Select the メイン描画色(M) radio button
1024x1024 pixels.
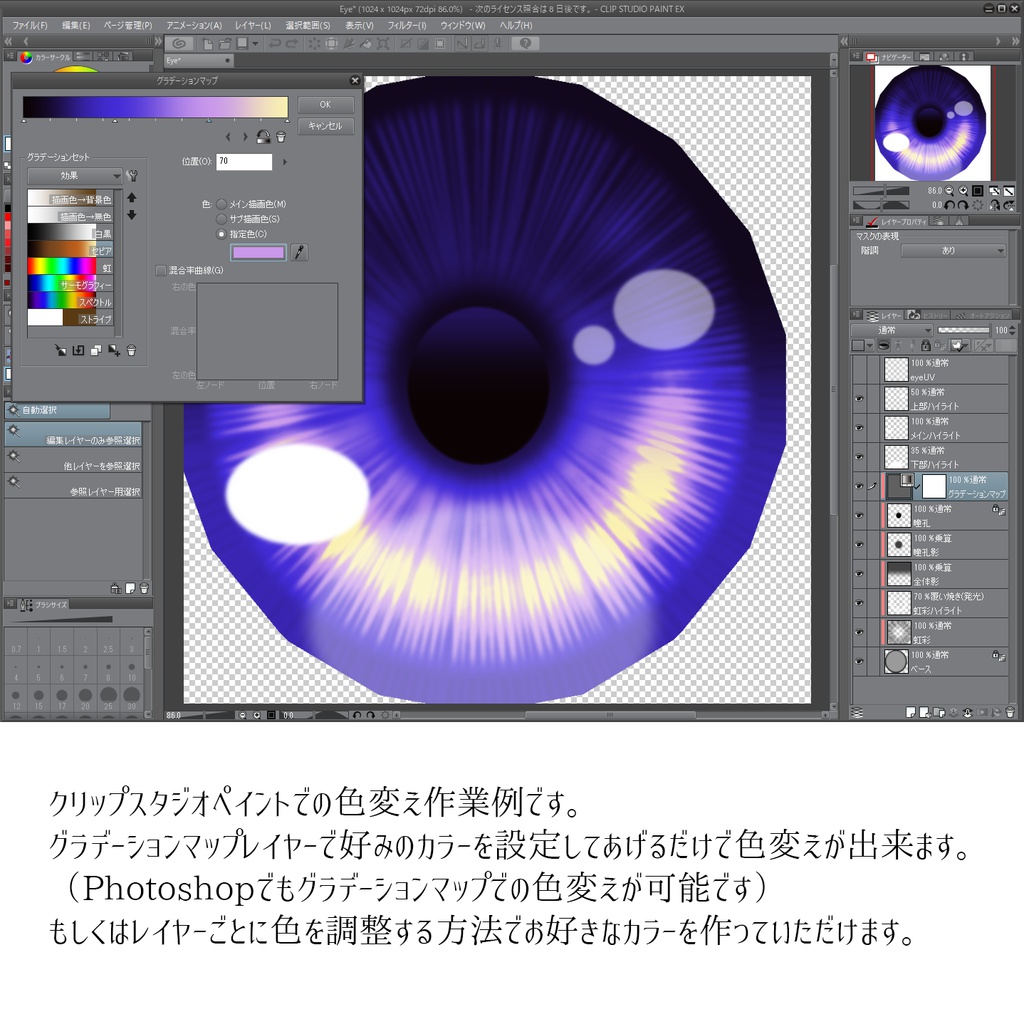221,204
